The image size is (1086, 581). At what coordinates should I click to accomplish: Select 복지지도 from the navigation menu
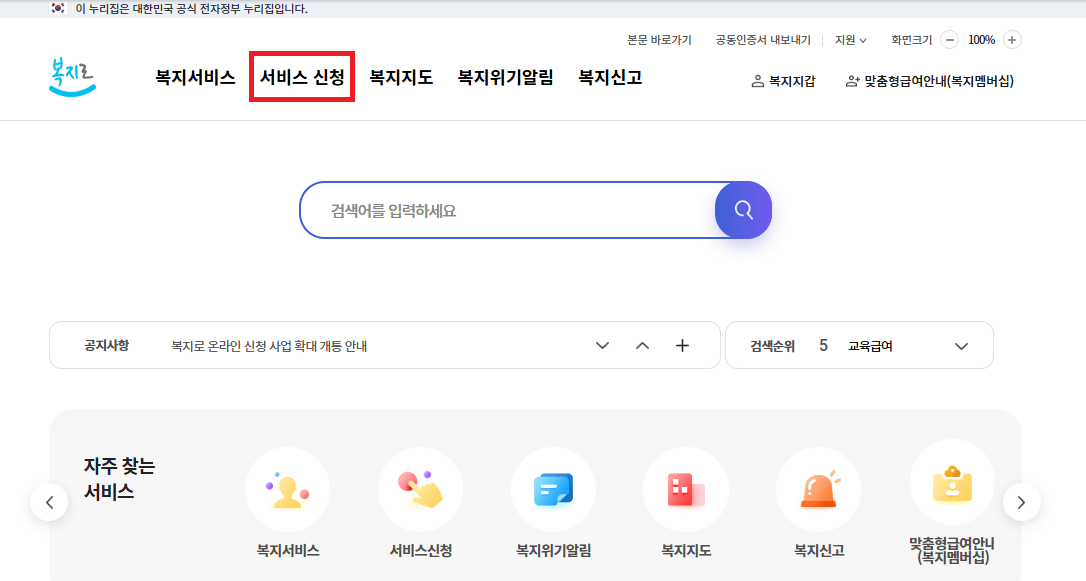tap(401, 77)
